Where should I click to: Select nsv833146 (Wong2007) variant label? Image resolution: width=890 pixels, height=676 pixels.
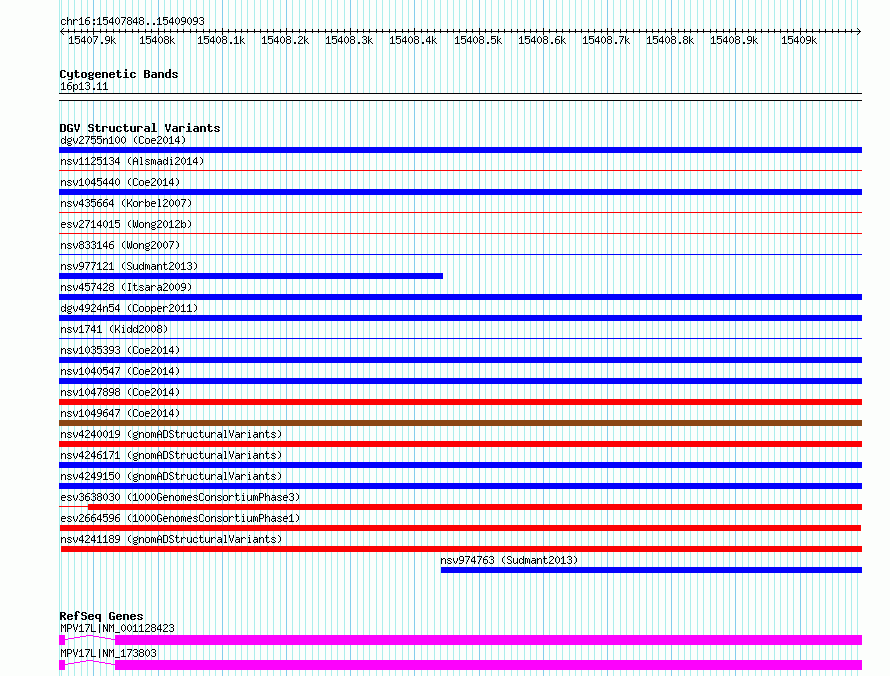120,245
